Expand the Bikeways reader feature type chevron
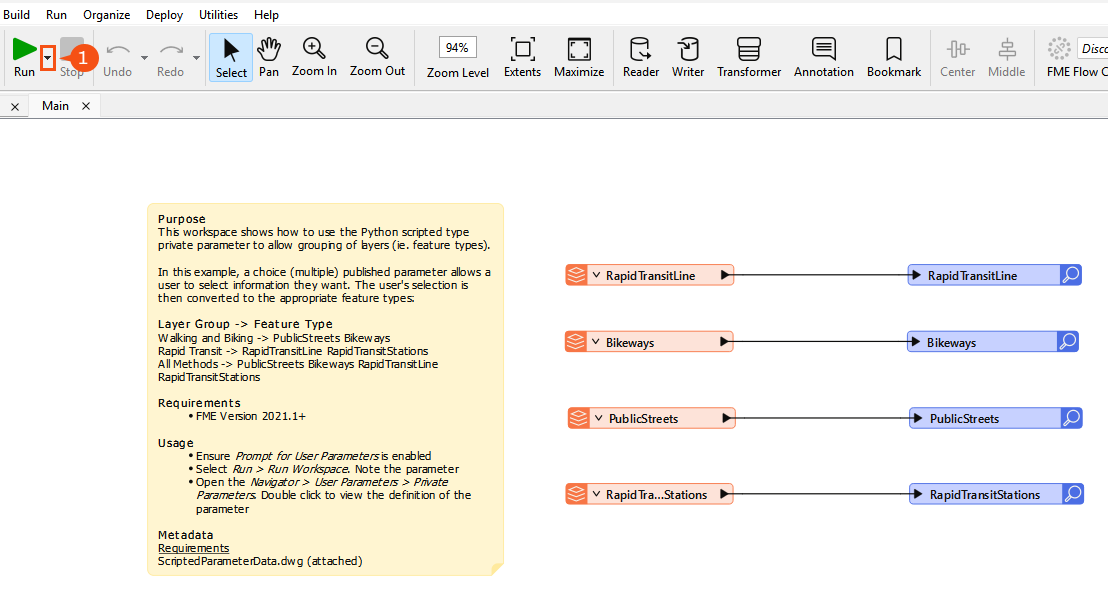Screen dimensions: 1108x595 pos(595,343)
